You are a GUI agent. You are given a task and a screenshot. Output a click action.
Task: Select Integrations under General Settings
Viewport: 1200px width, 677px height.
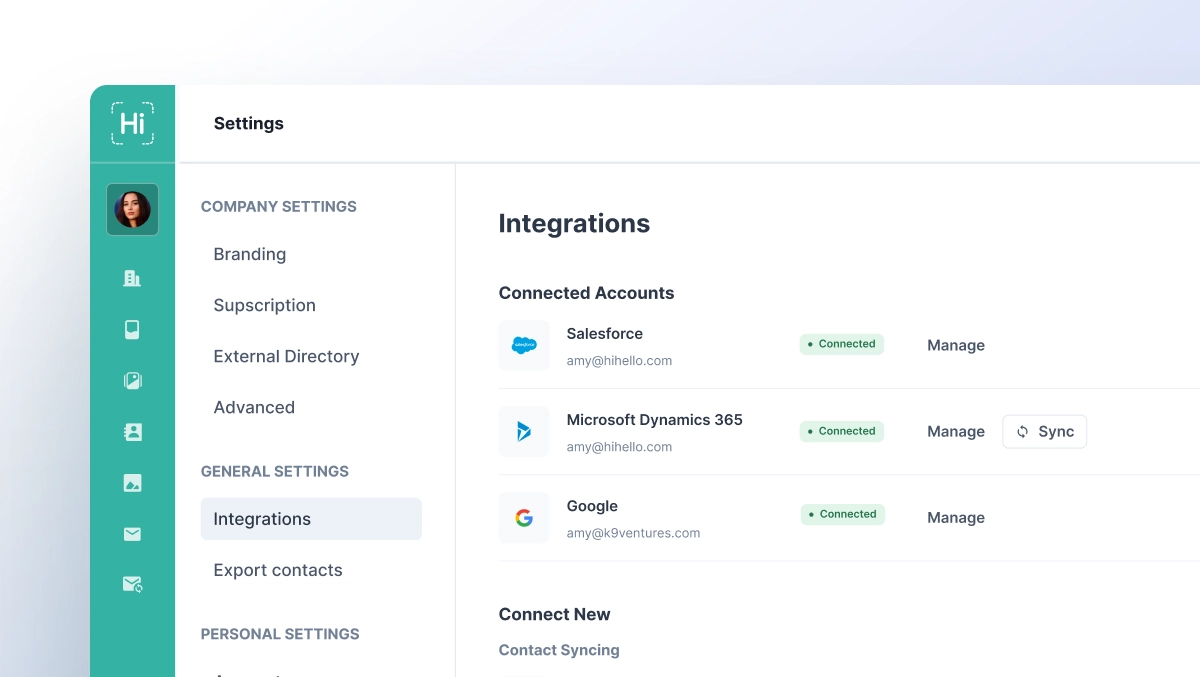(x=311, y=519)
